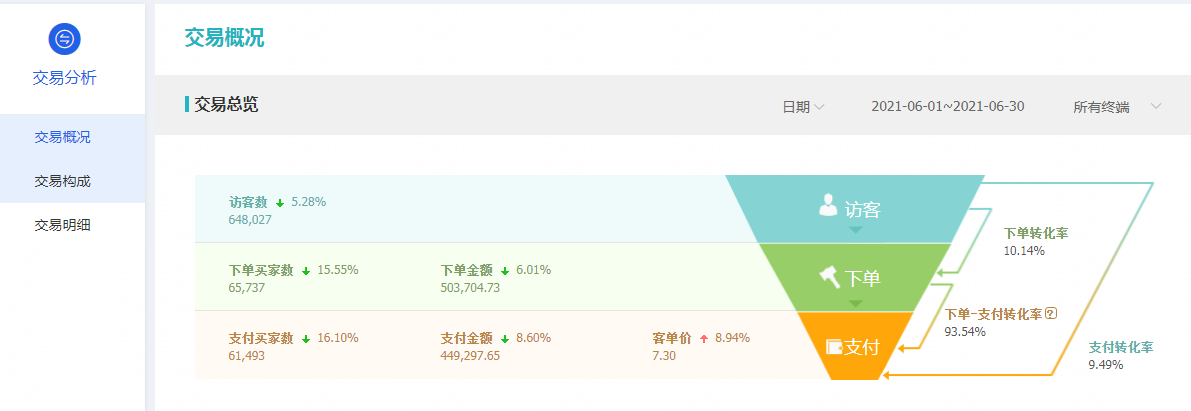
Task: Click the gavel icon beside 下单
Action: (830, 277)
